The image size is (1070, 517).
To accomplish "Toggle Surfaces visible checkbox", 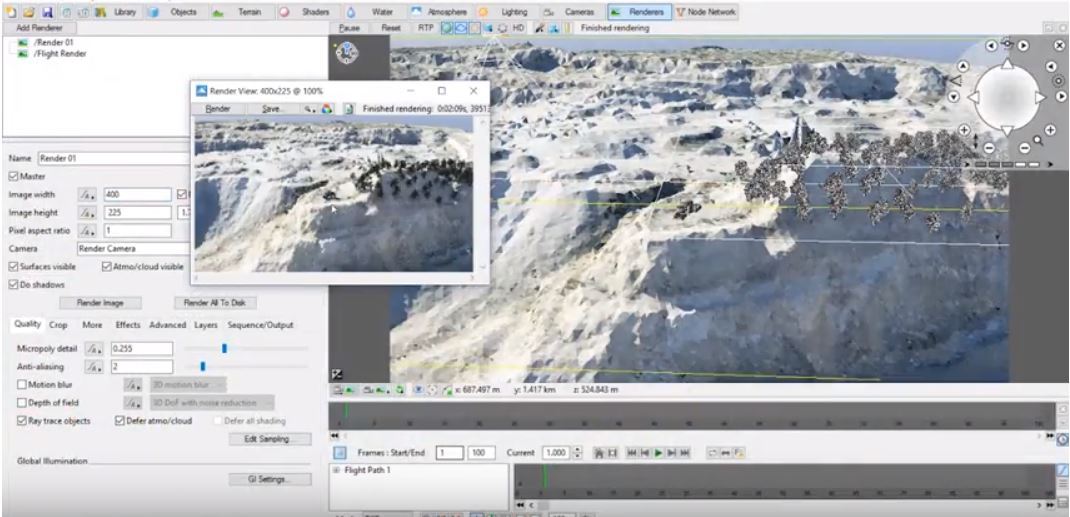I will (x=14, y=267).
